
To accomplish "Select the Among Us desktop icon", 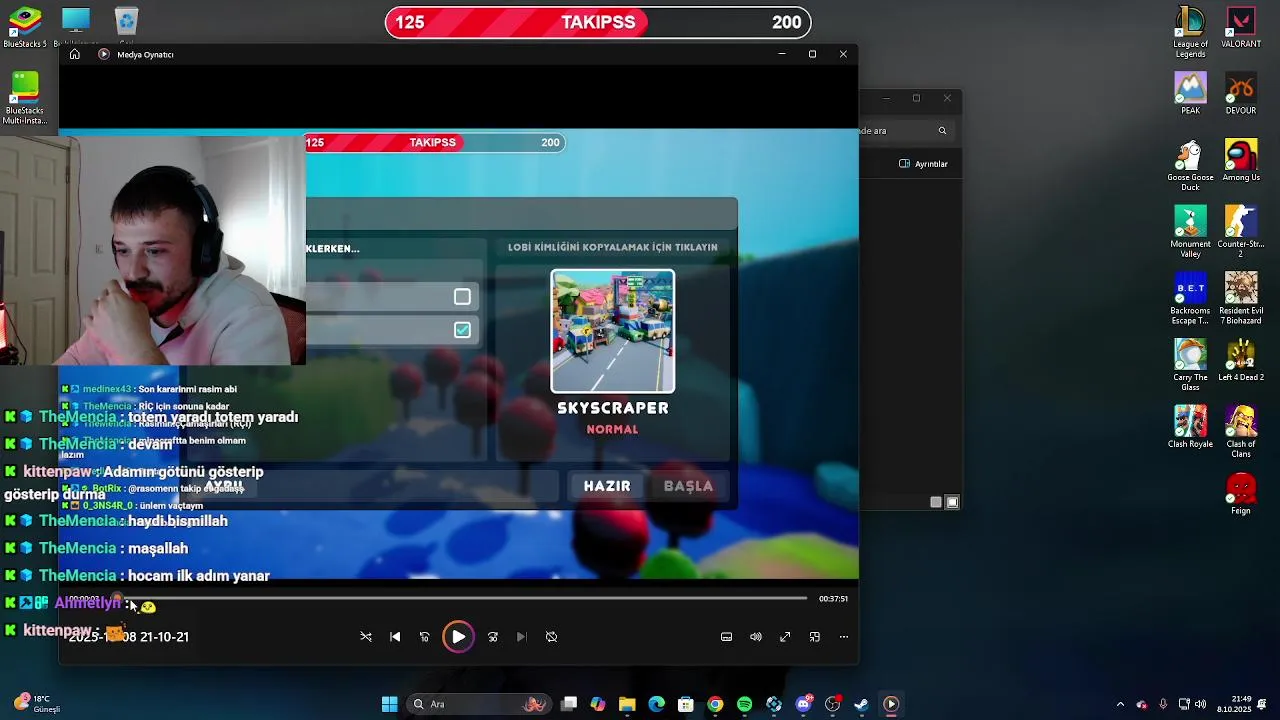I will click(1241, 160).
